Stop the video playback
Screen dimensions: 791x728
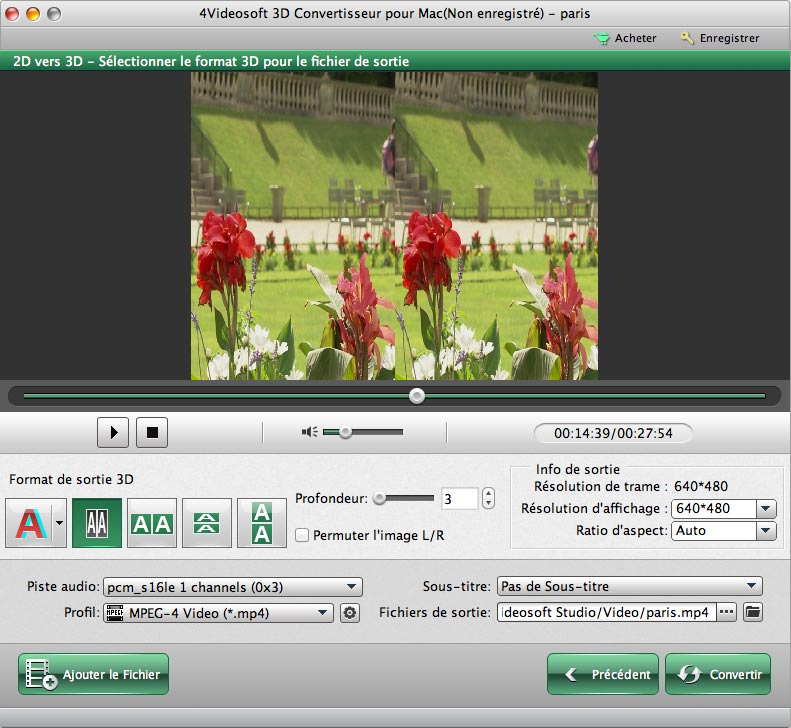[152, 432]
